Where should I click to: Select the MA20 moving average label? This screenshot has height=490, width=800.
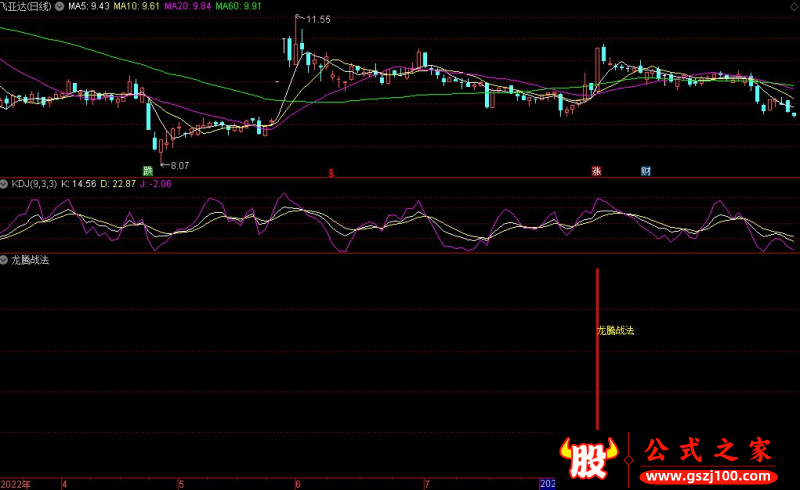tap(188, 6)
